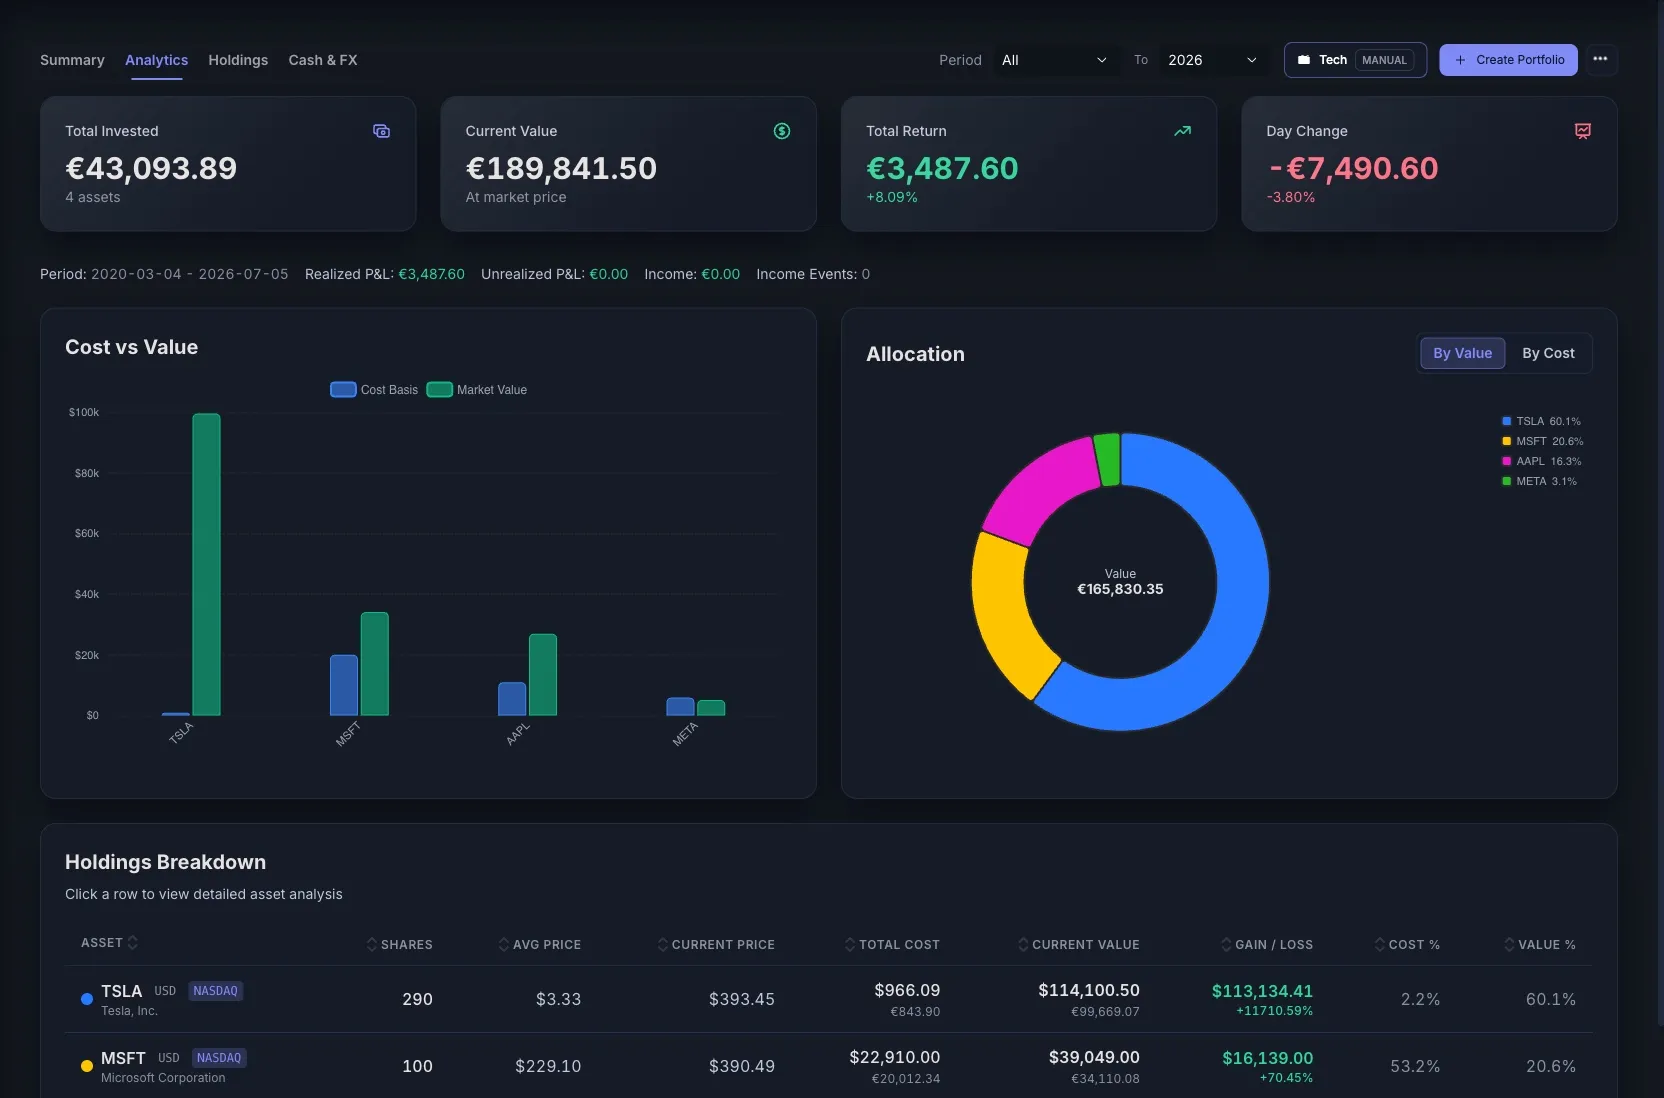The image size is (1664, 1098).
Task: Open the Holdings tab
Action: tap(238, 60)
